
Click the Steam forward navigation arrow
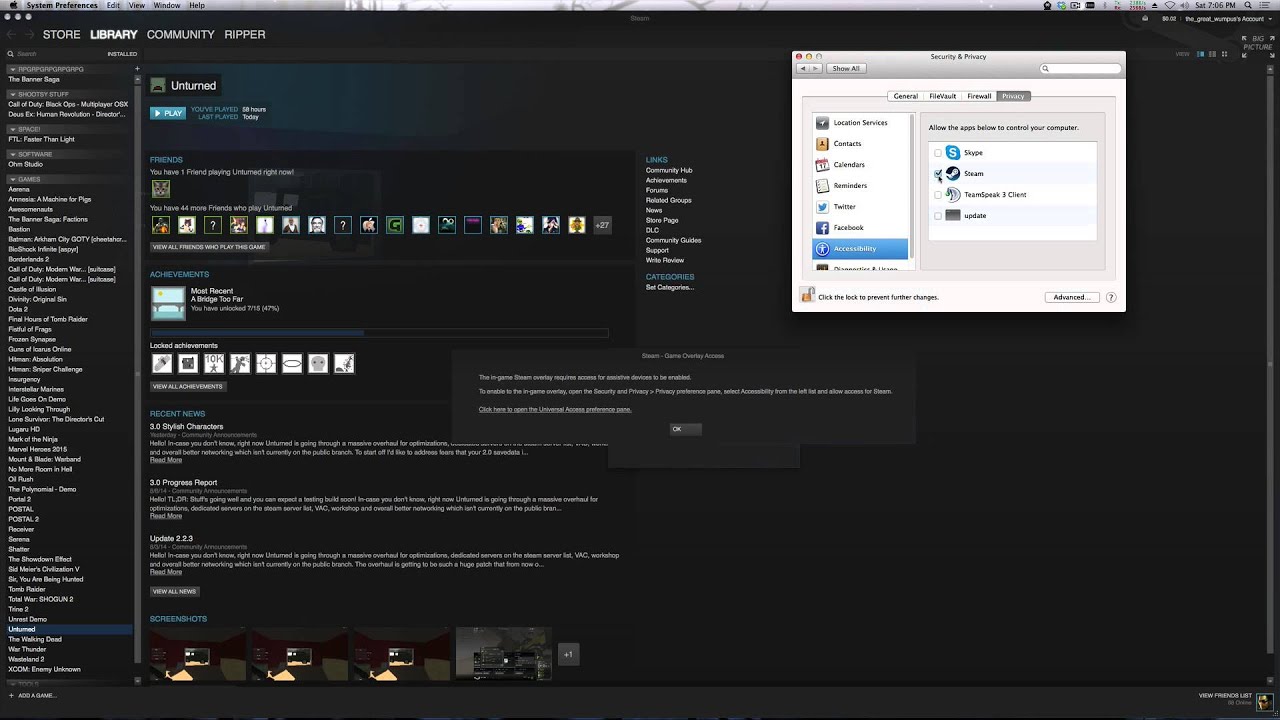29,35
